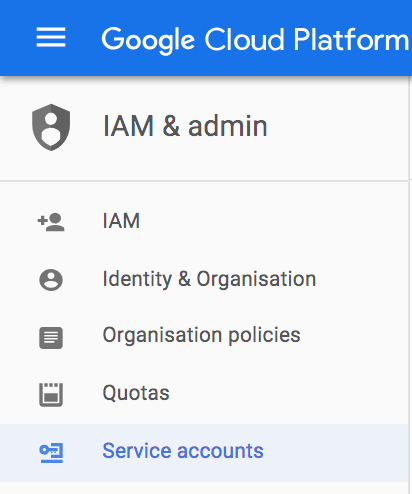The image size is (412, 494).
Task: Click the word Google in the header
Action: [148, 41]
